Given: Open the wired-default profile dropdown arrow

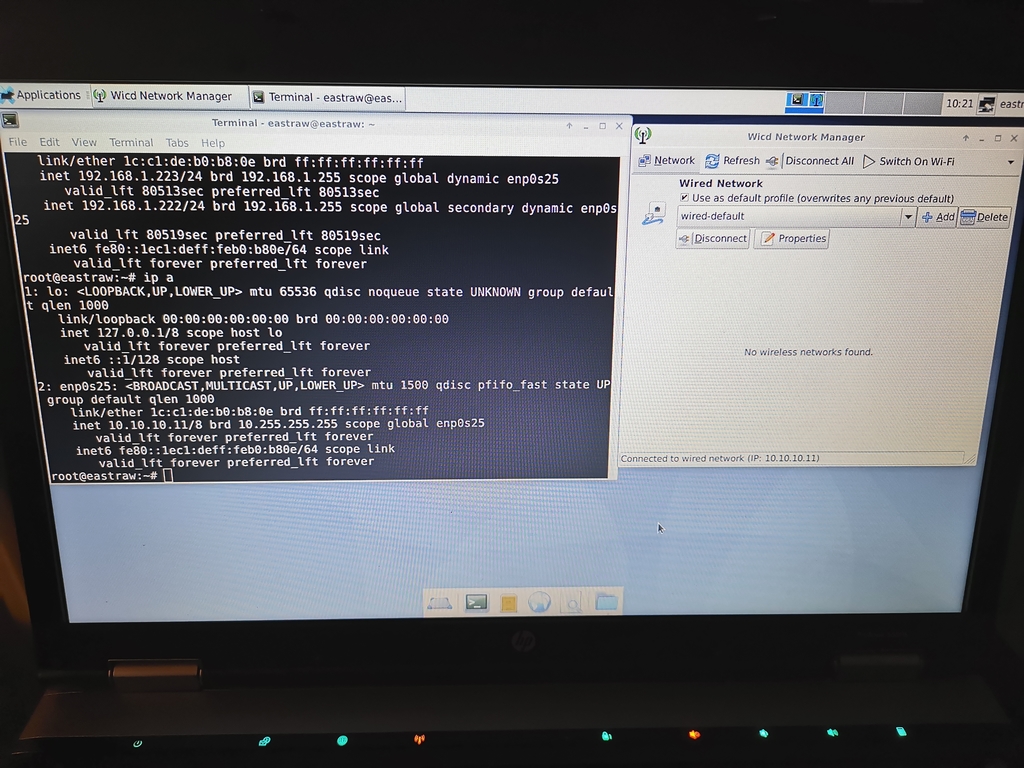Looking at the screenshot, I should 908,216.
